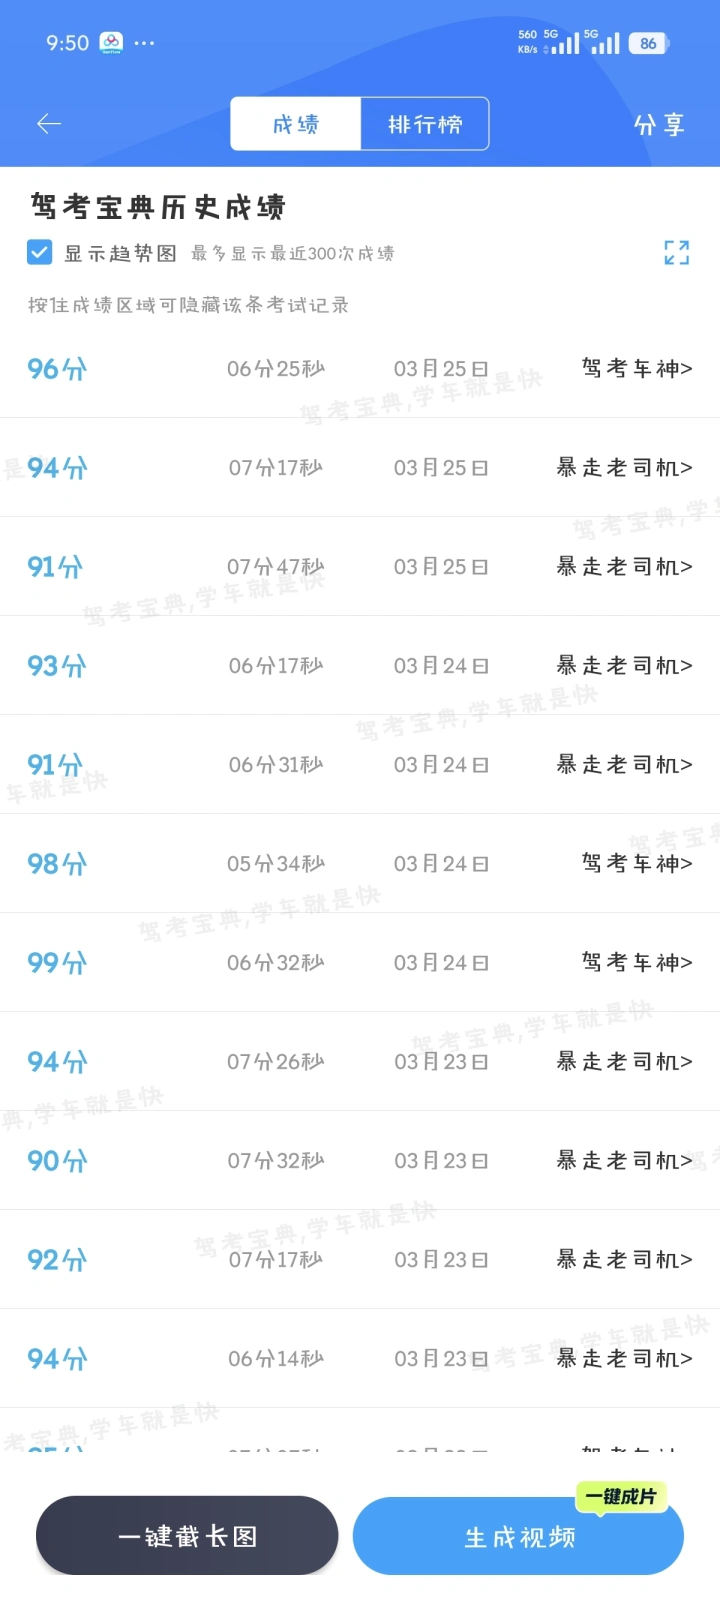Tap the battery indicator showing 86
720x1602 pixels.
point(649,43)
